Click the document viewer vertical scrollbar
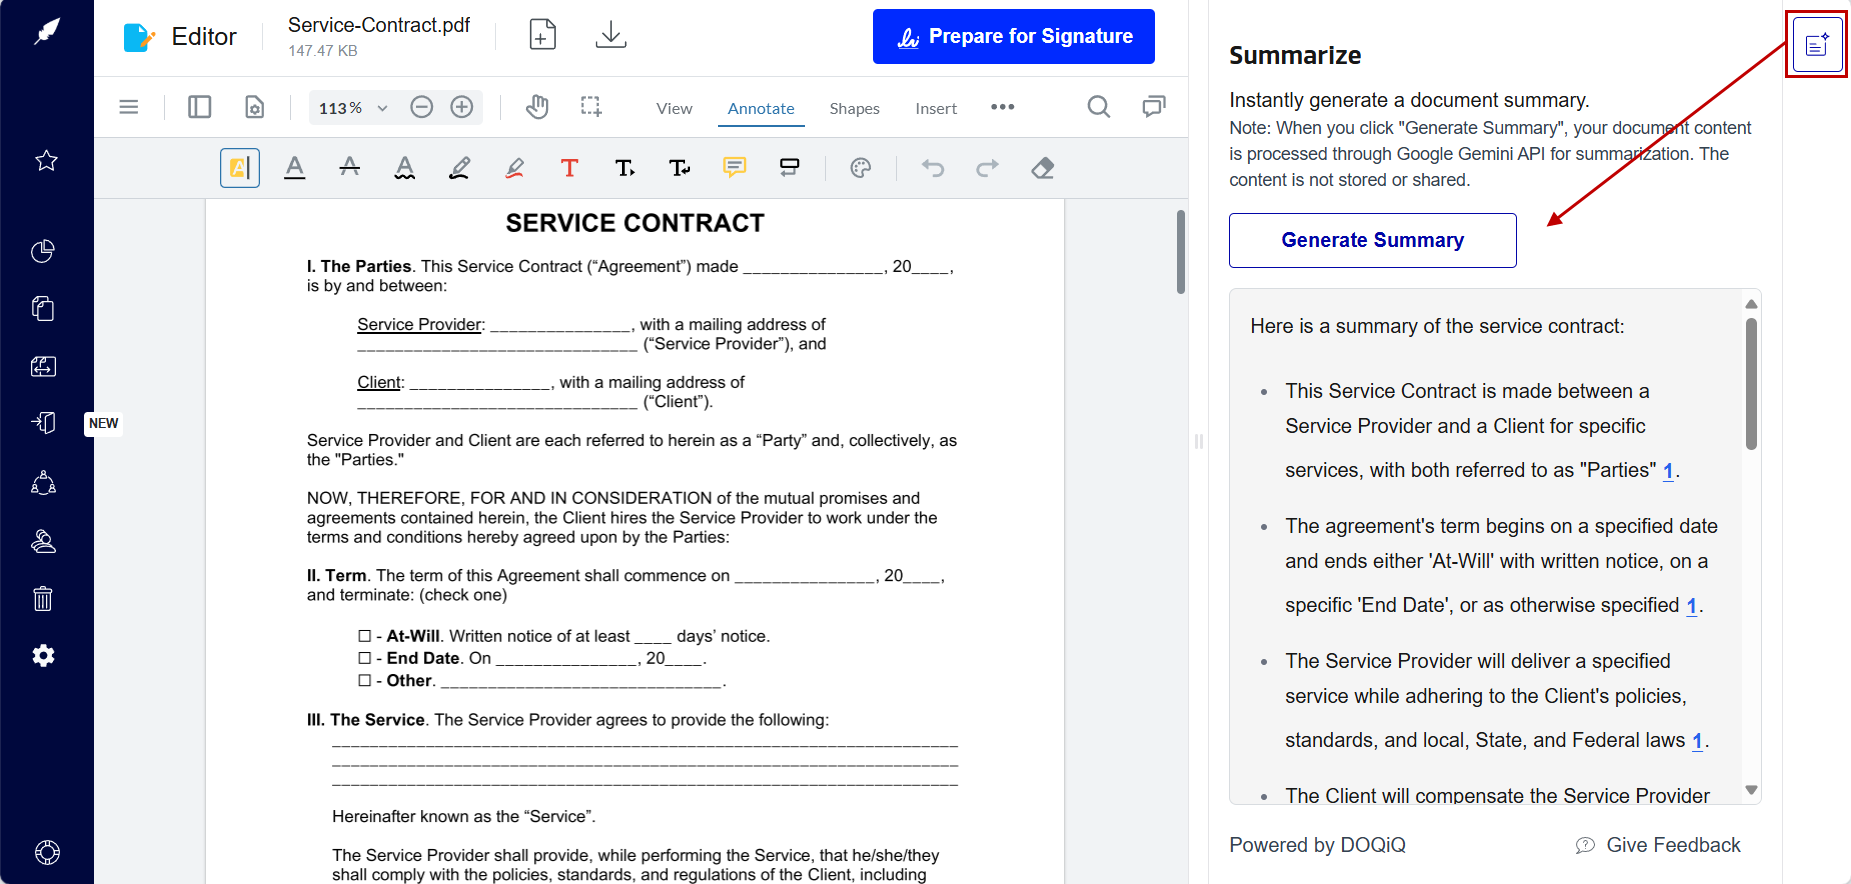1851x884 pixels. [1181, 251]
